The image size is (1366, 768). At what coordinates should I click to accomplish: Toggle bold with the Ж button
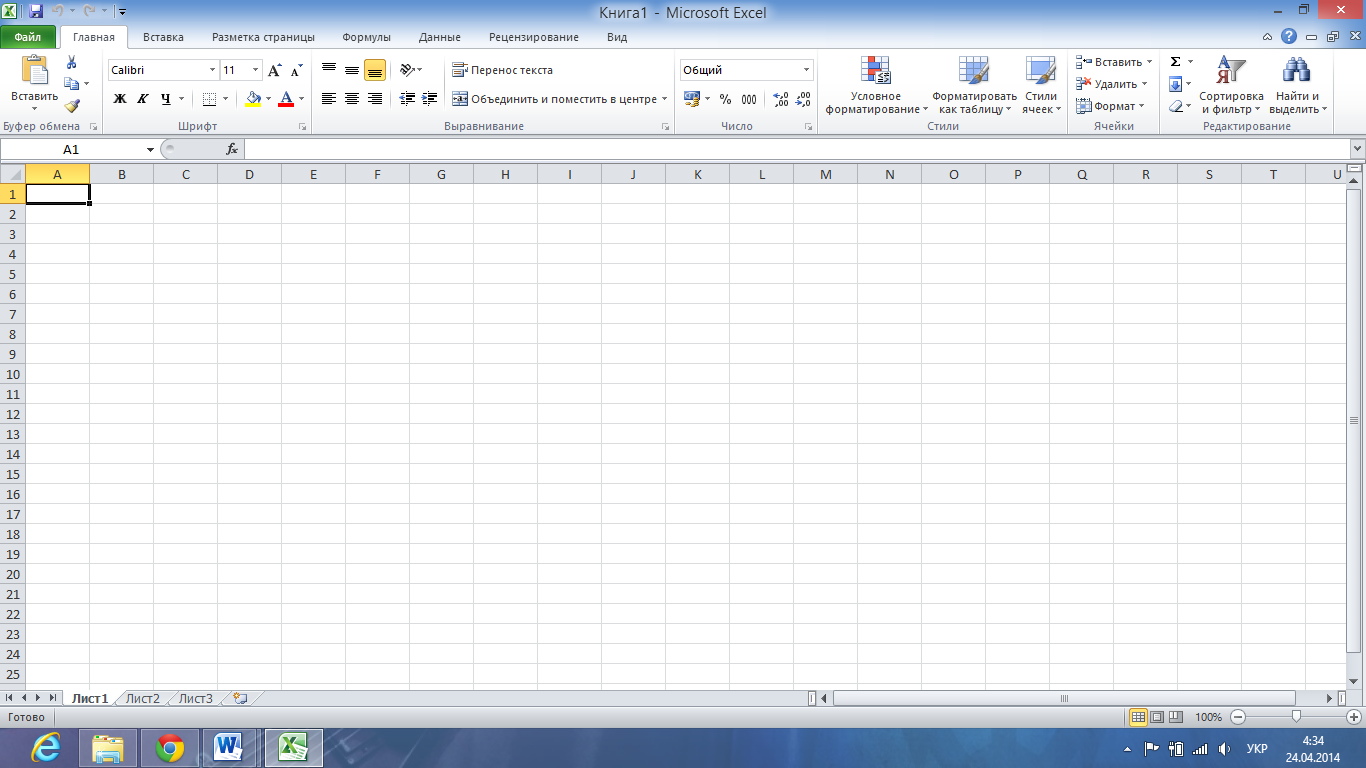tap(120, 99)
